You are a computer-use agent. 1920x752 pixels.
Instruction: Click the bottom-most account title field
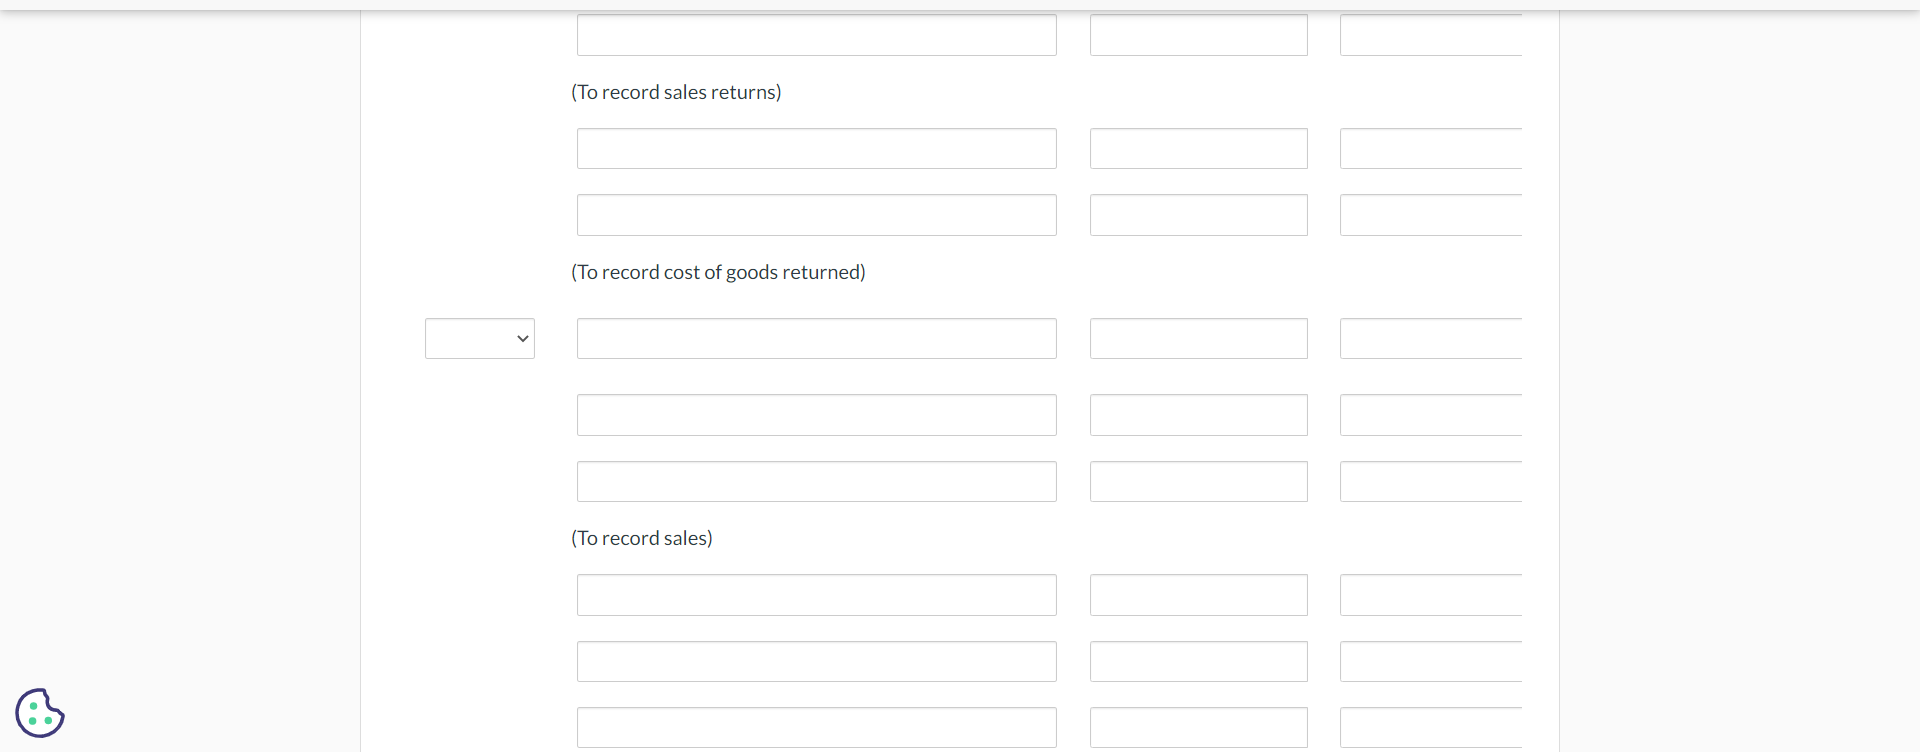816,728
